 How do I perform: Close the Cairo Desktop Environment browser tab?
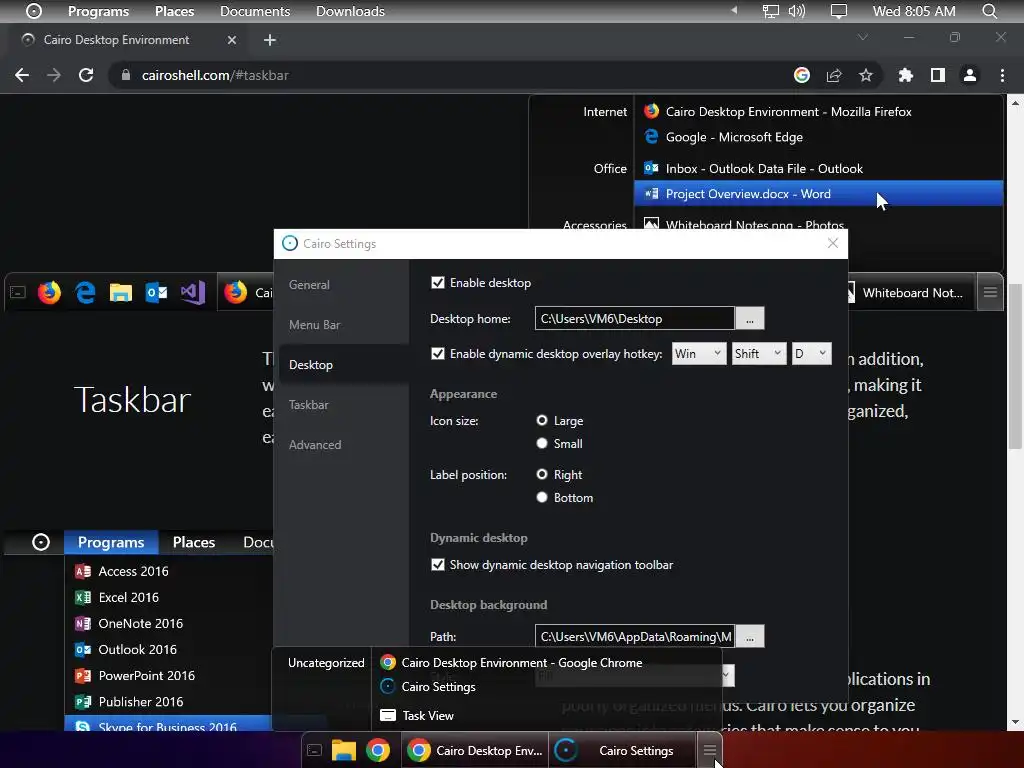coord(232,40)
